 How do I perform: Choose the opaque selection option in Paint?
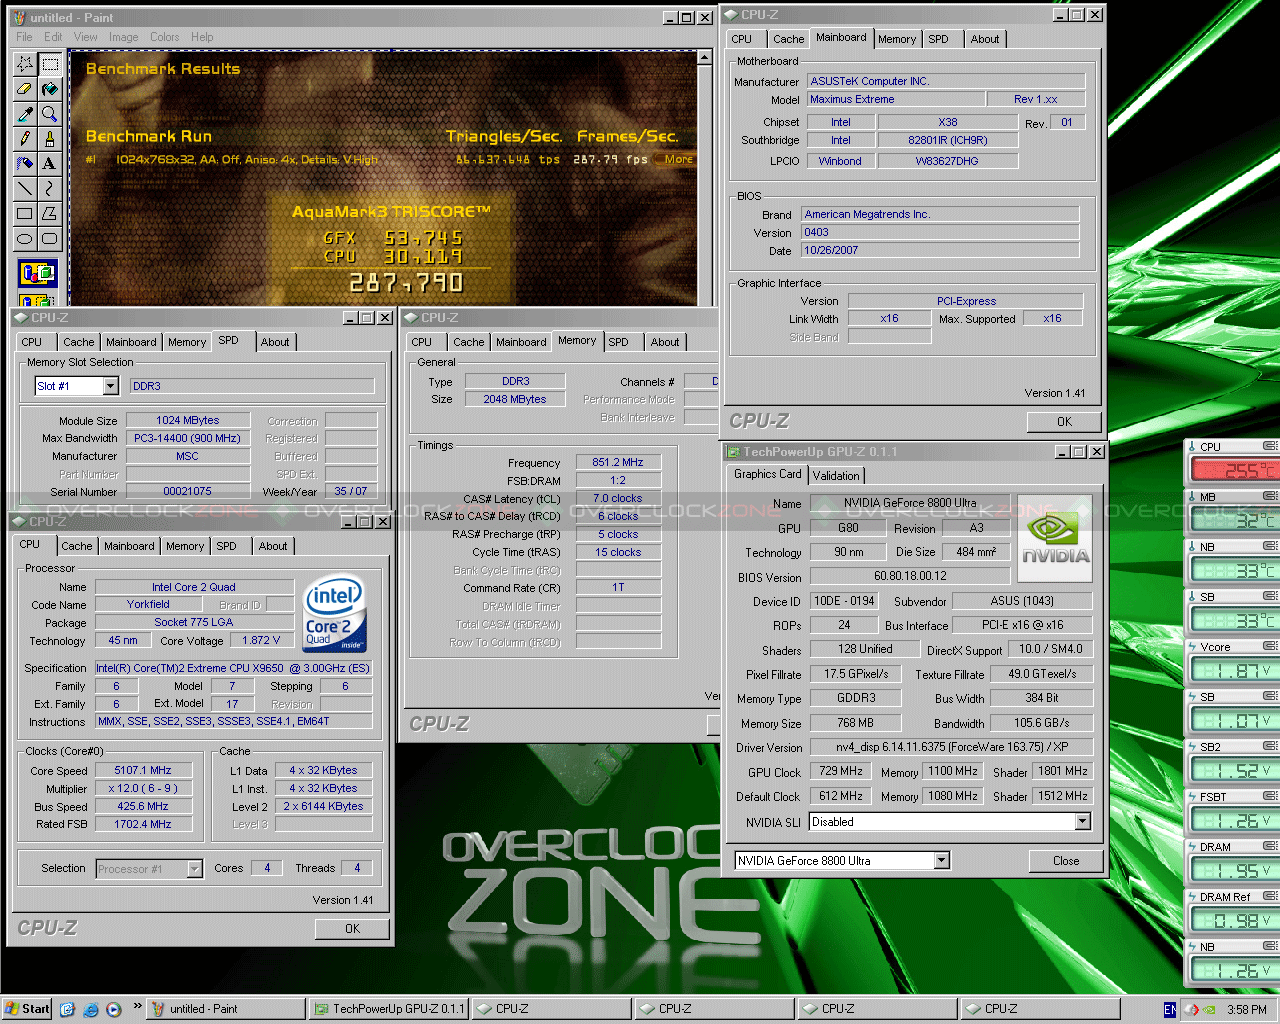click(38, 272)
